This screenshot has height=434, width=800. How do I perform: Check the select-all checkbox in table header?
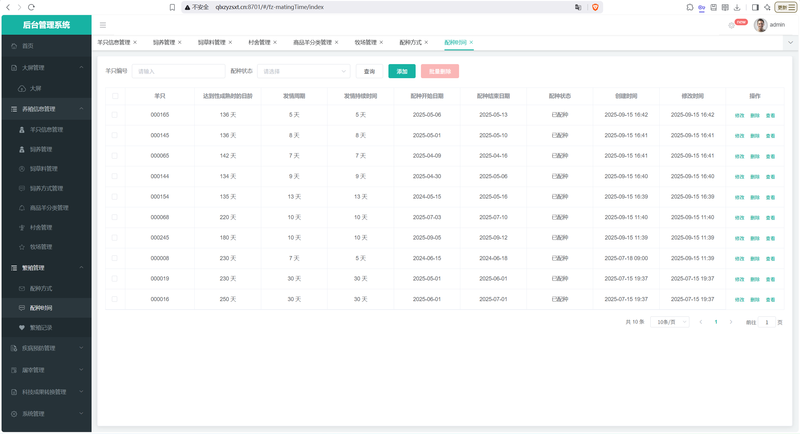click(x=115, y=96)
